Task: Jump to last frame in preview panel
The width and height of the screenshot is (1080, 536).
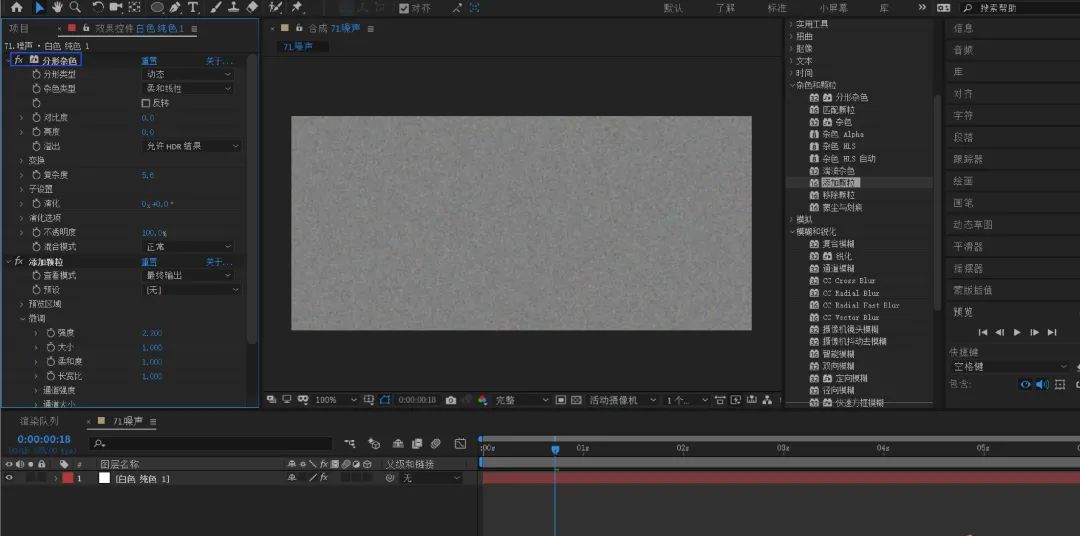Action: [1052, 332]
